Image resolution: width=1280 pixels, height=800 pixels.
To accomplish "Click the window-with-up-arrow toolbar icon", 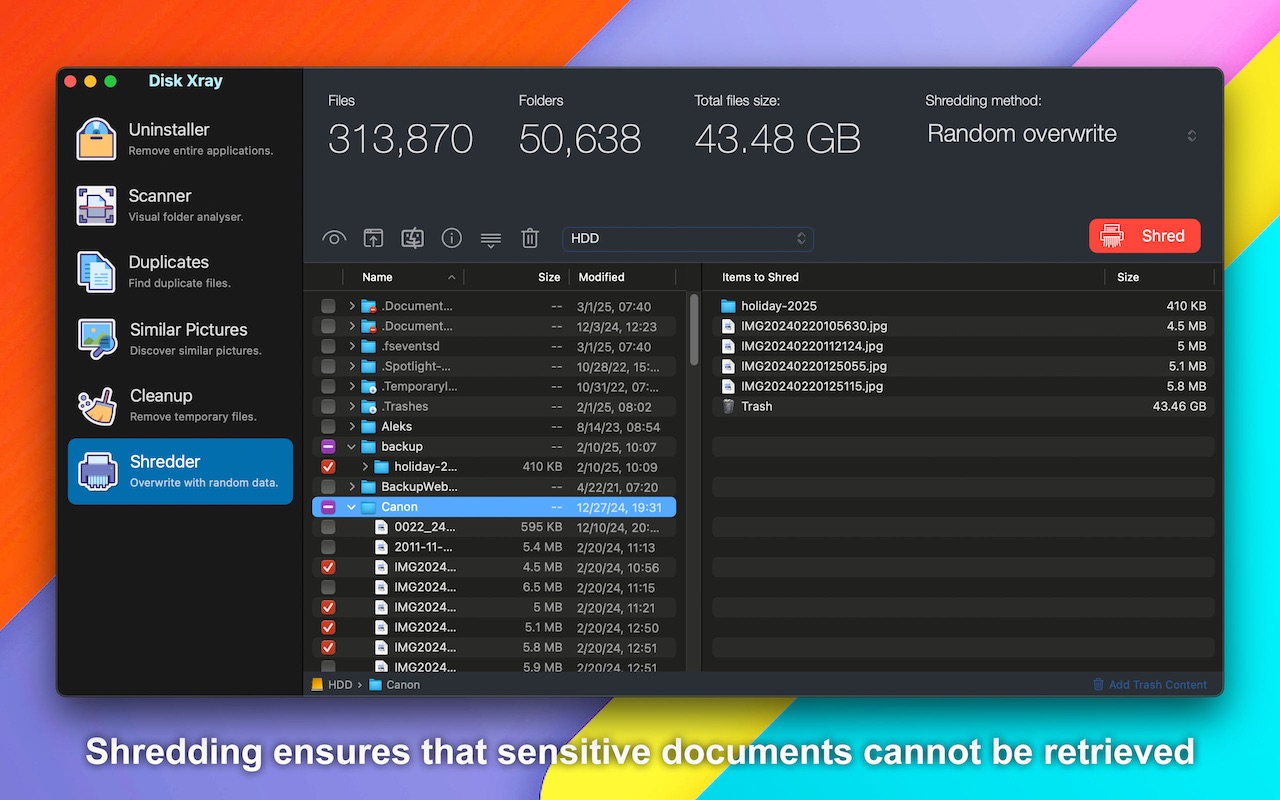I will (x=373, y=238).
